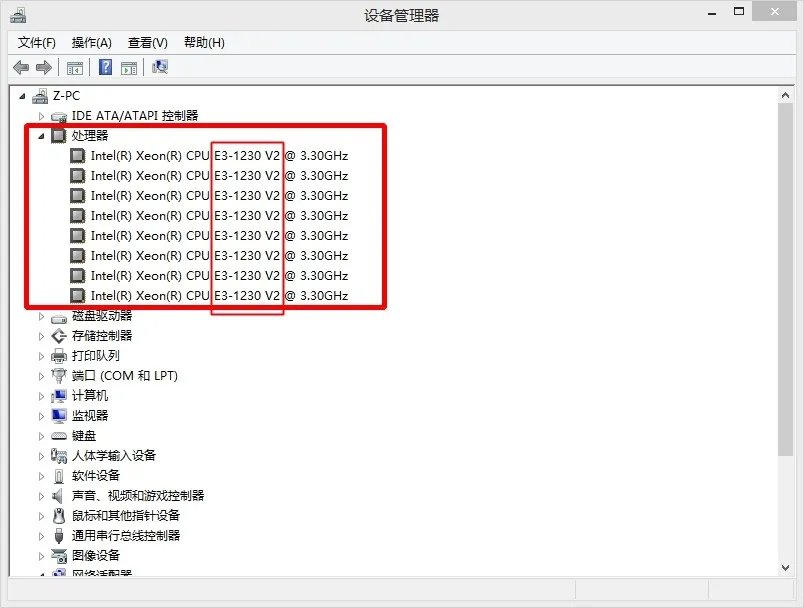This screenshot has width=804, height=608.
Task: Click the show/hide action pane toolbar icon
Action: [129, 67]
